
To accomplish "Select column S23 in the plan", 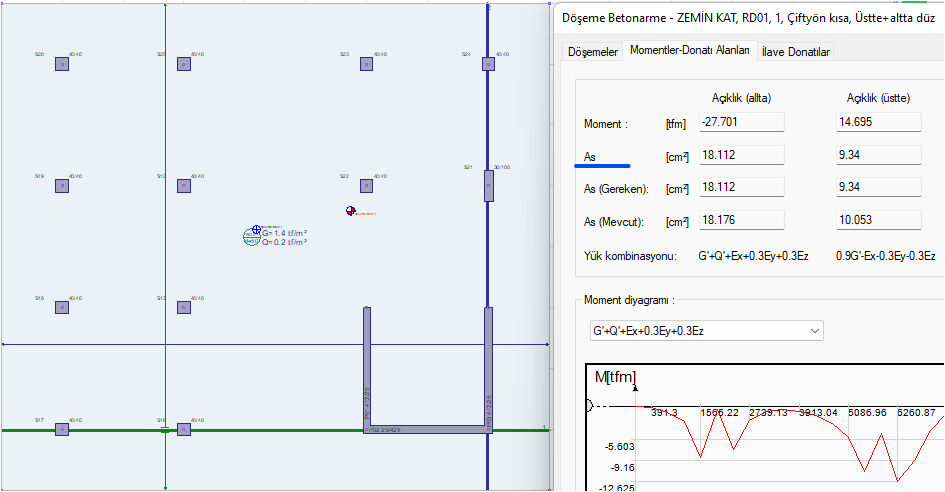I will point(366,64).
